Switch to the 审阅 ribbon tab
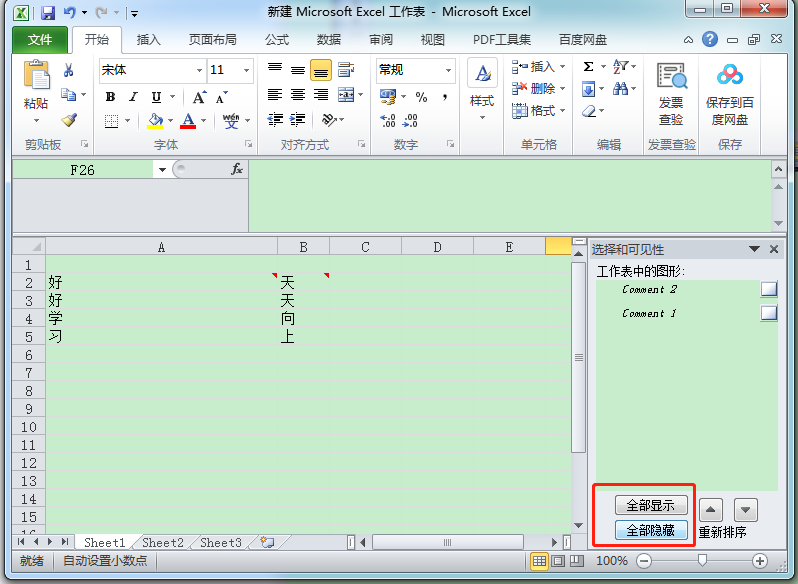 pos(381,40)
